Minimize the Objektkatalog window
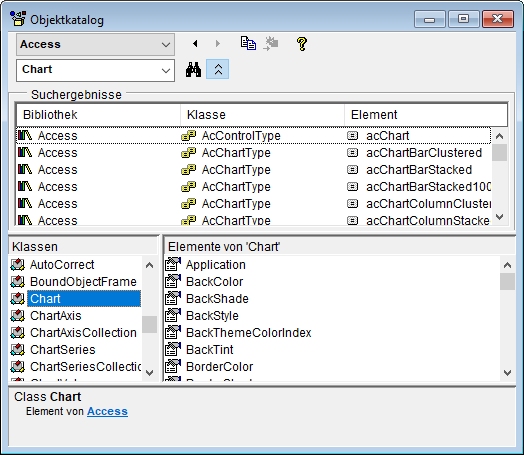 [429, 19]
